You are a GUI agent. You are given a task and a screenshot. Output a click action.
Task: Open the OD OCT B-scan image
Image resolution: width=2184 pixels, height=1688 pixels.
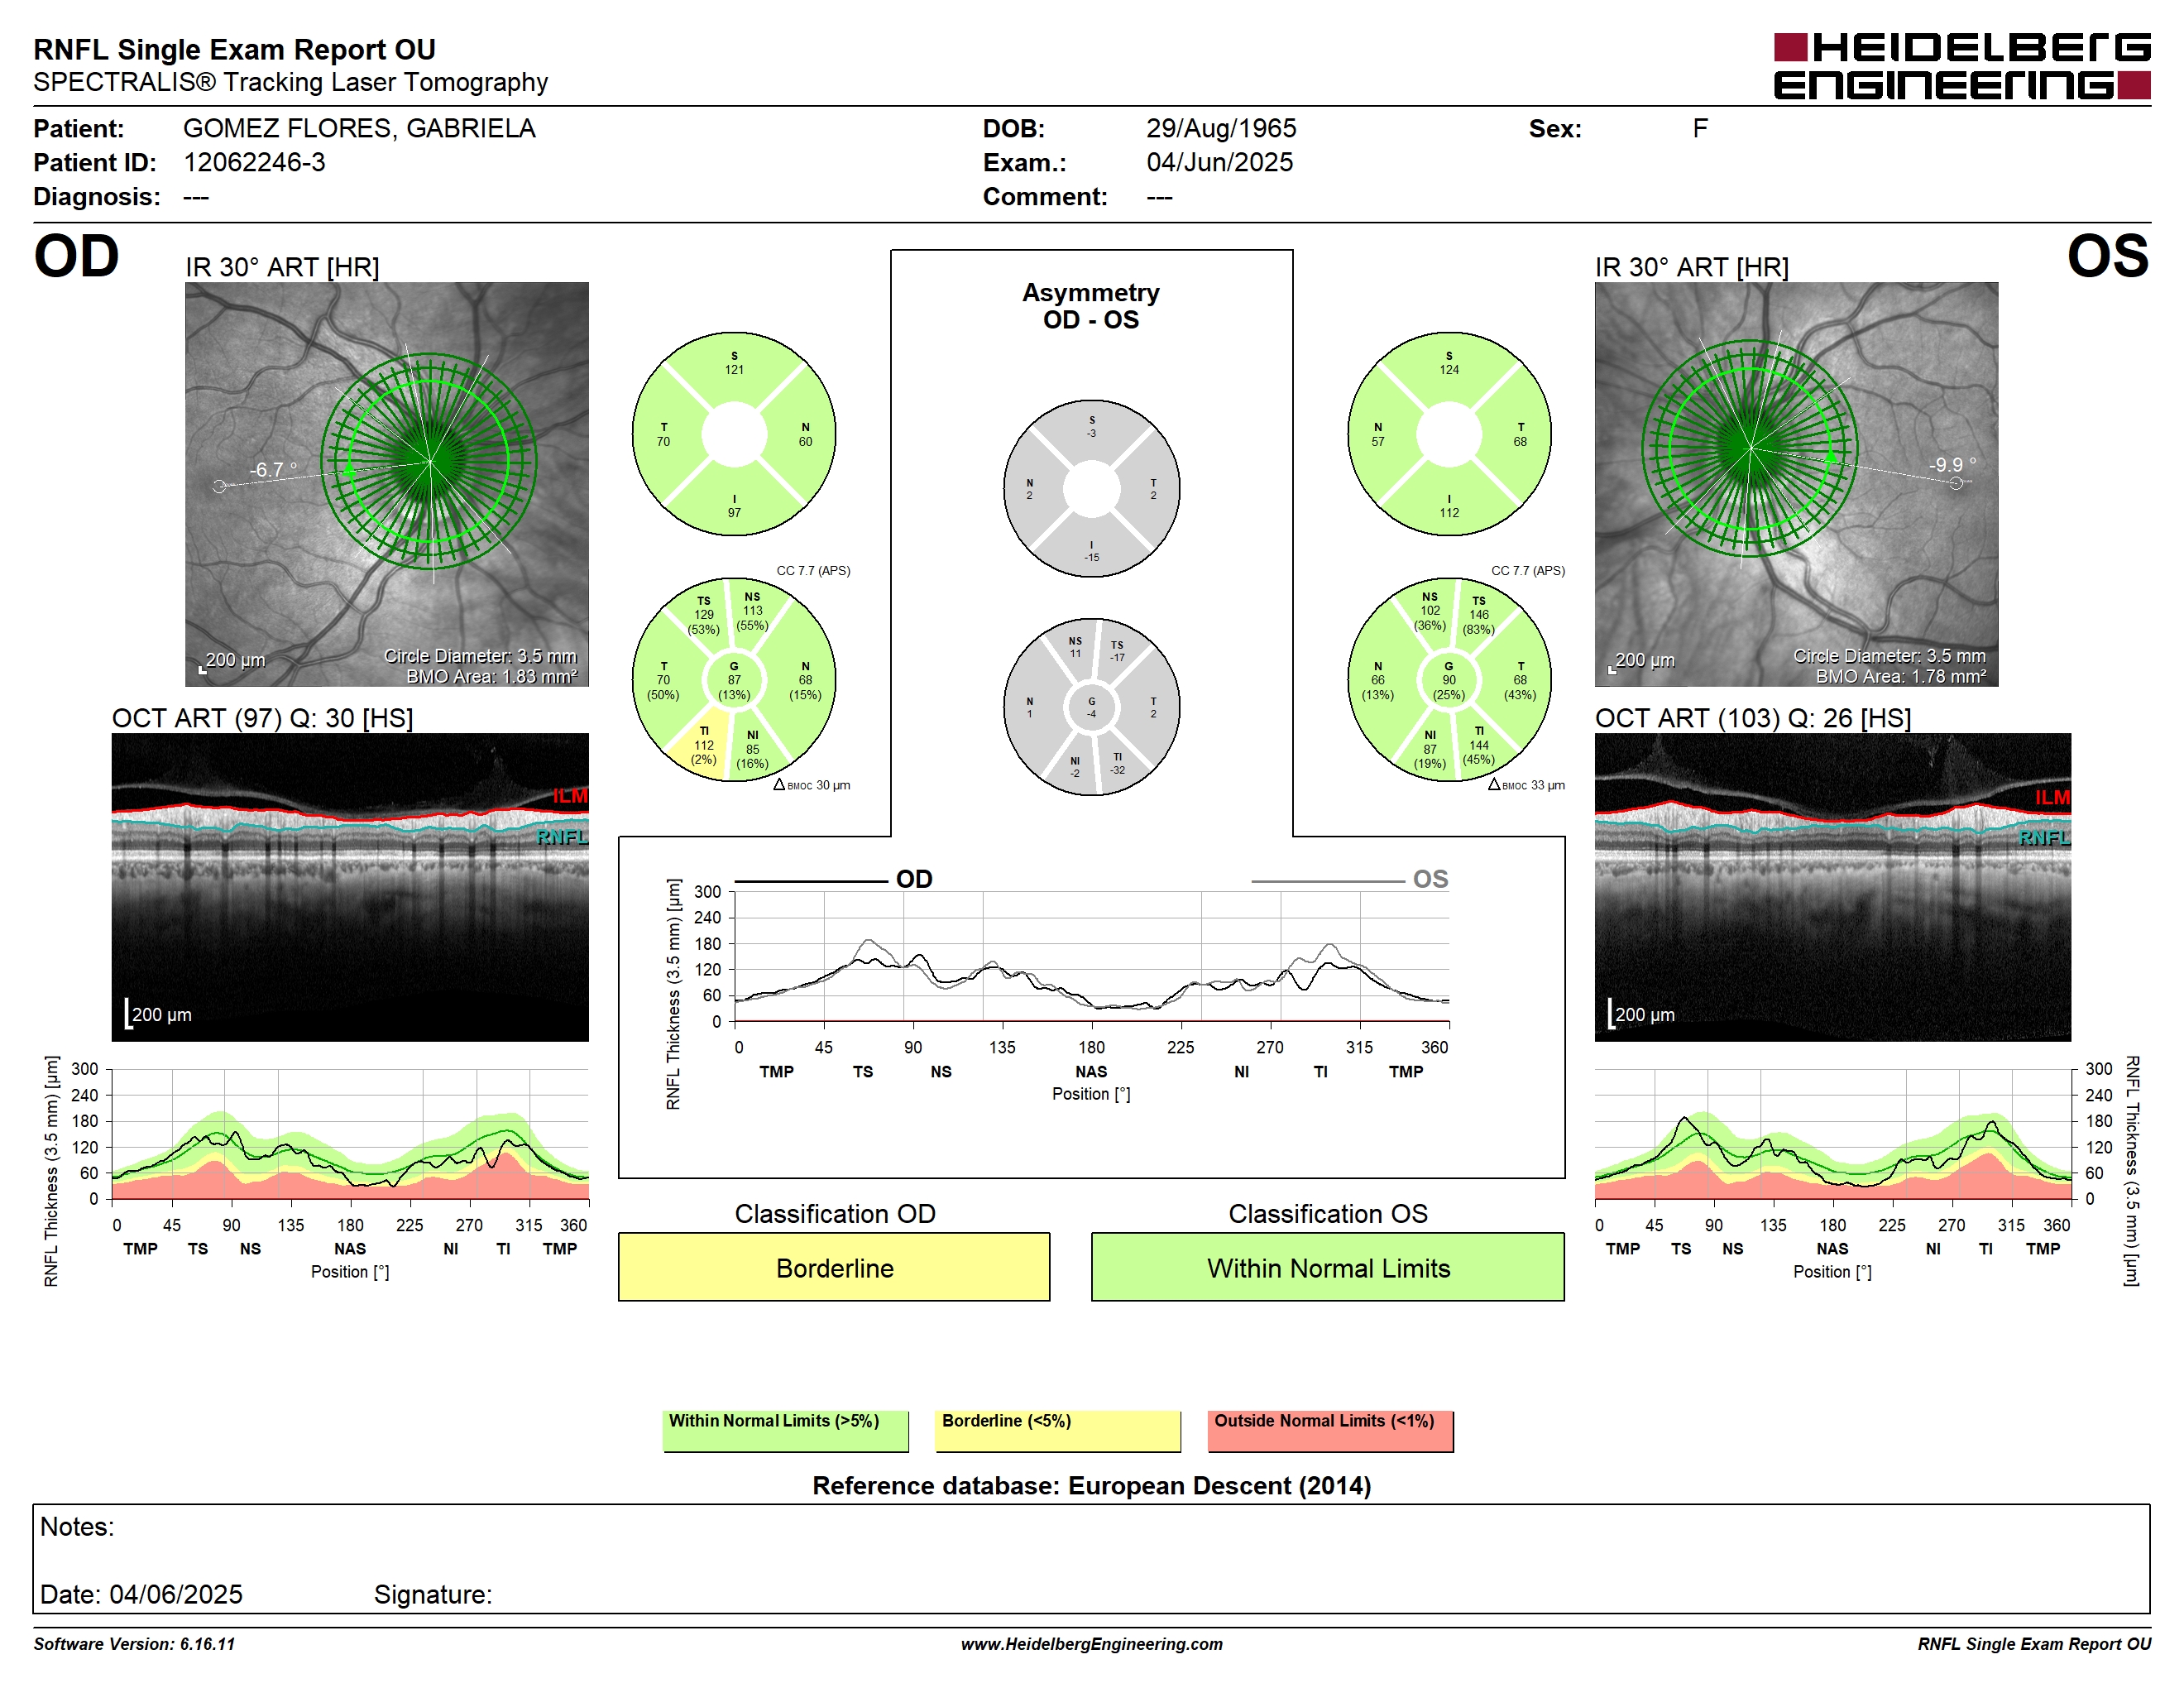[x=350, y=887]
